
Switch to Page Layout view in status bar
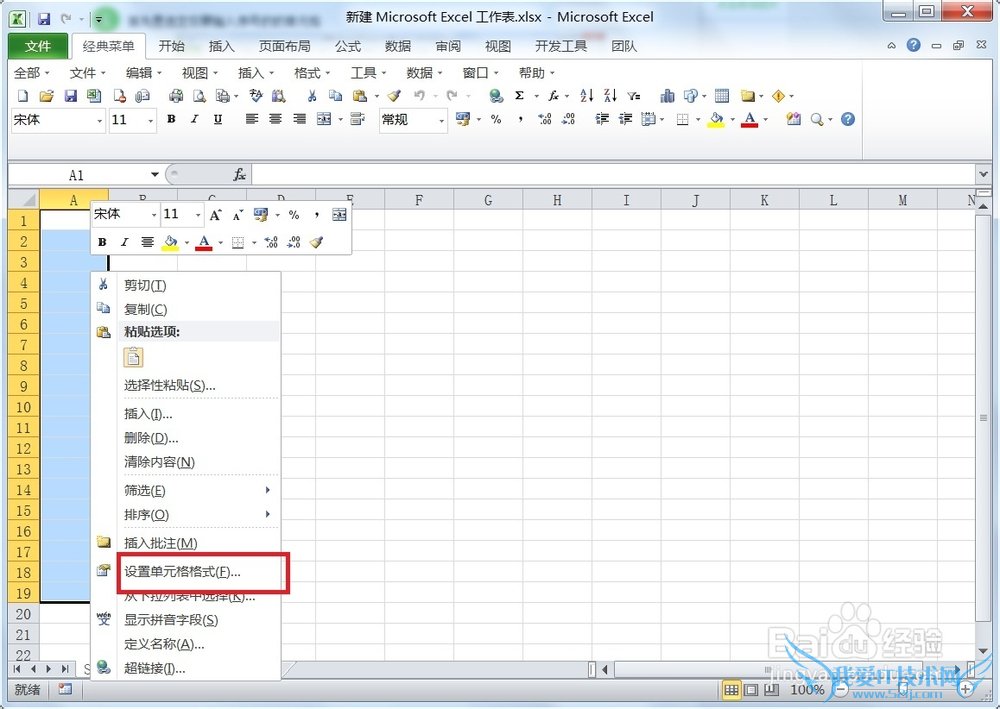(751, 690)
